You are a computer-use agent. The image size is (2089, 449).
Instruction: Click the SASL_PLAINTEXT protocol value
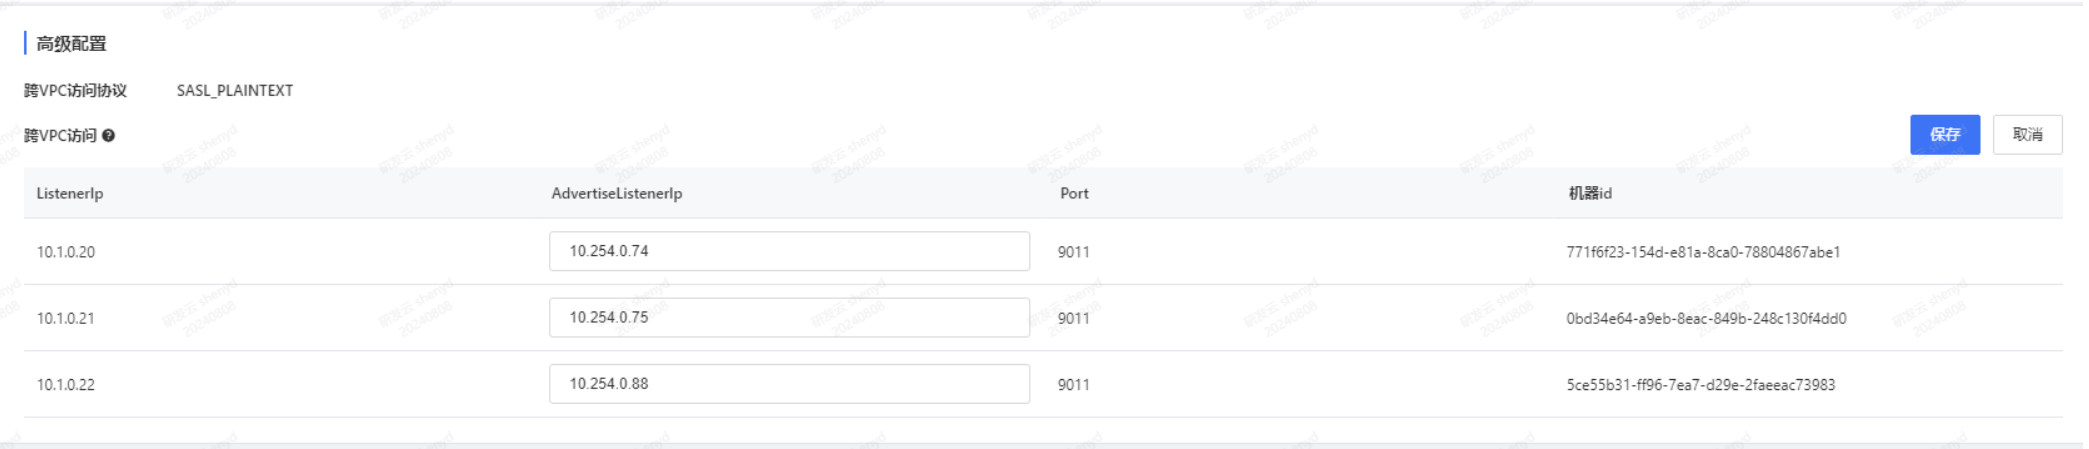coord(235,90)
